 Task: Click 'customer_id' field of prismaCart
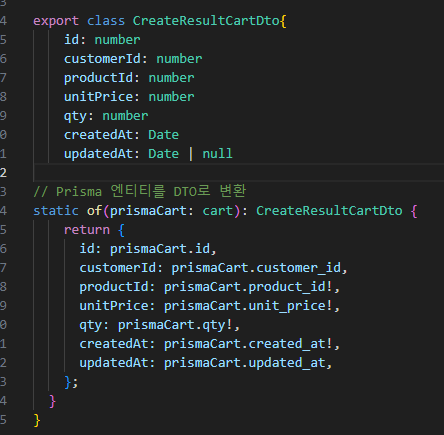299,268
